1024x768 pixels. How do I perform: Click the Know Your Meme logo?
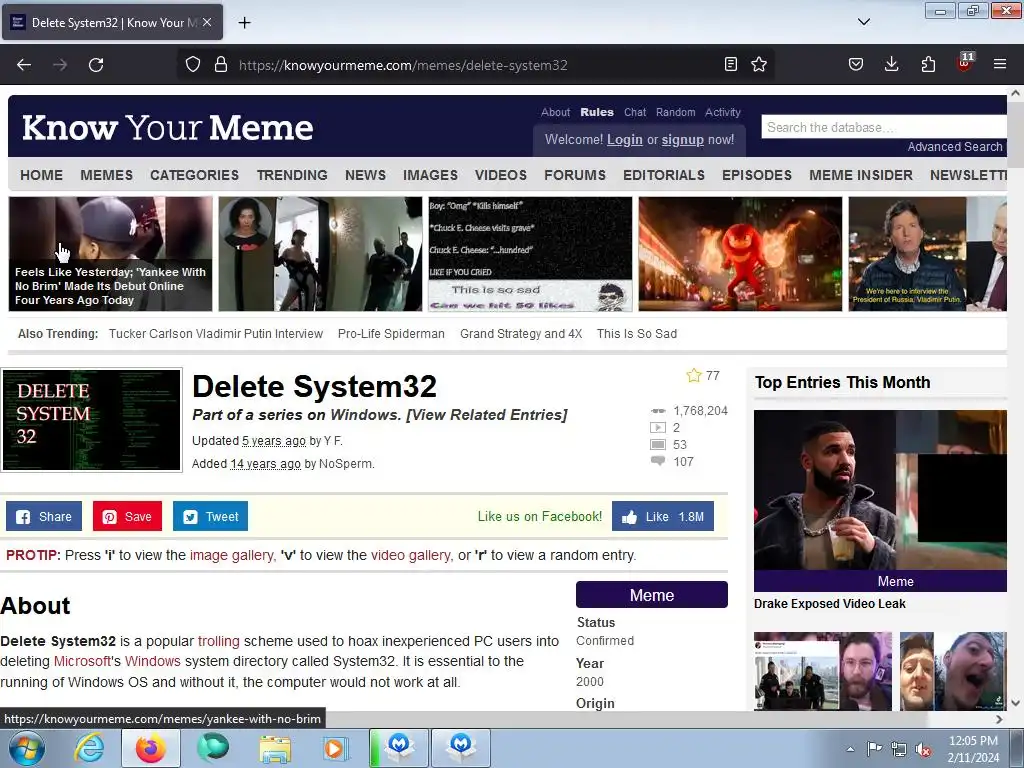(168, 127)
